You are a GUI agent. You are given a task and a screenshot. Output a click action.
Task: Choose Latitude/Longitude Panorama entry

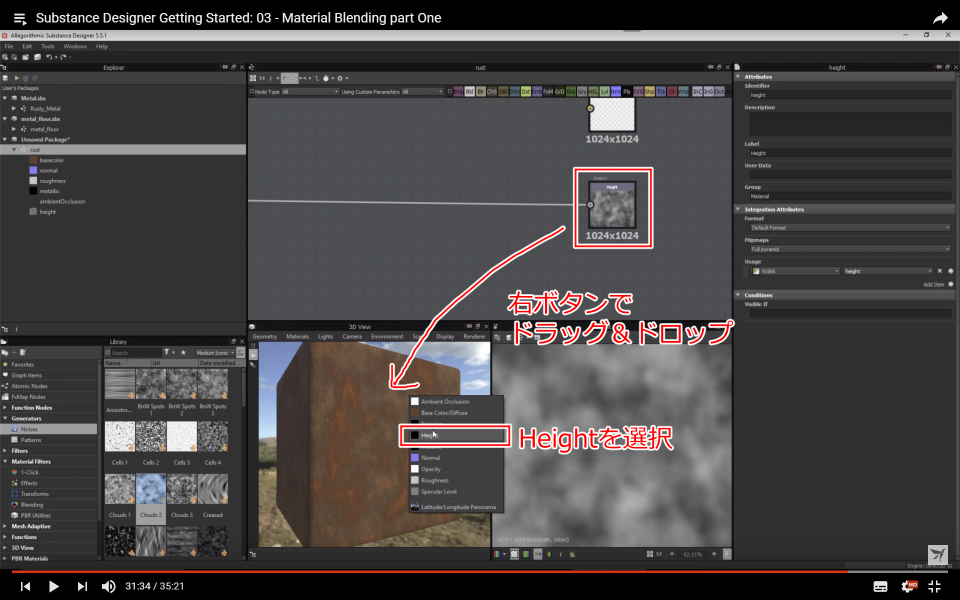[x=458, y=507]
